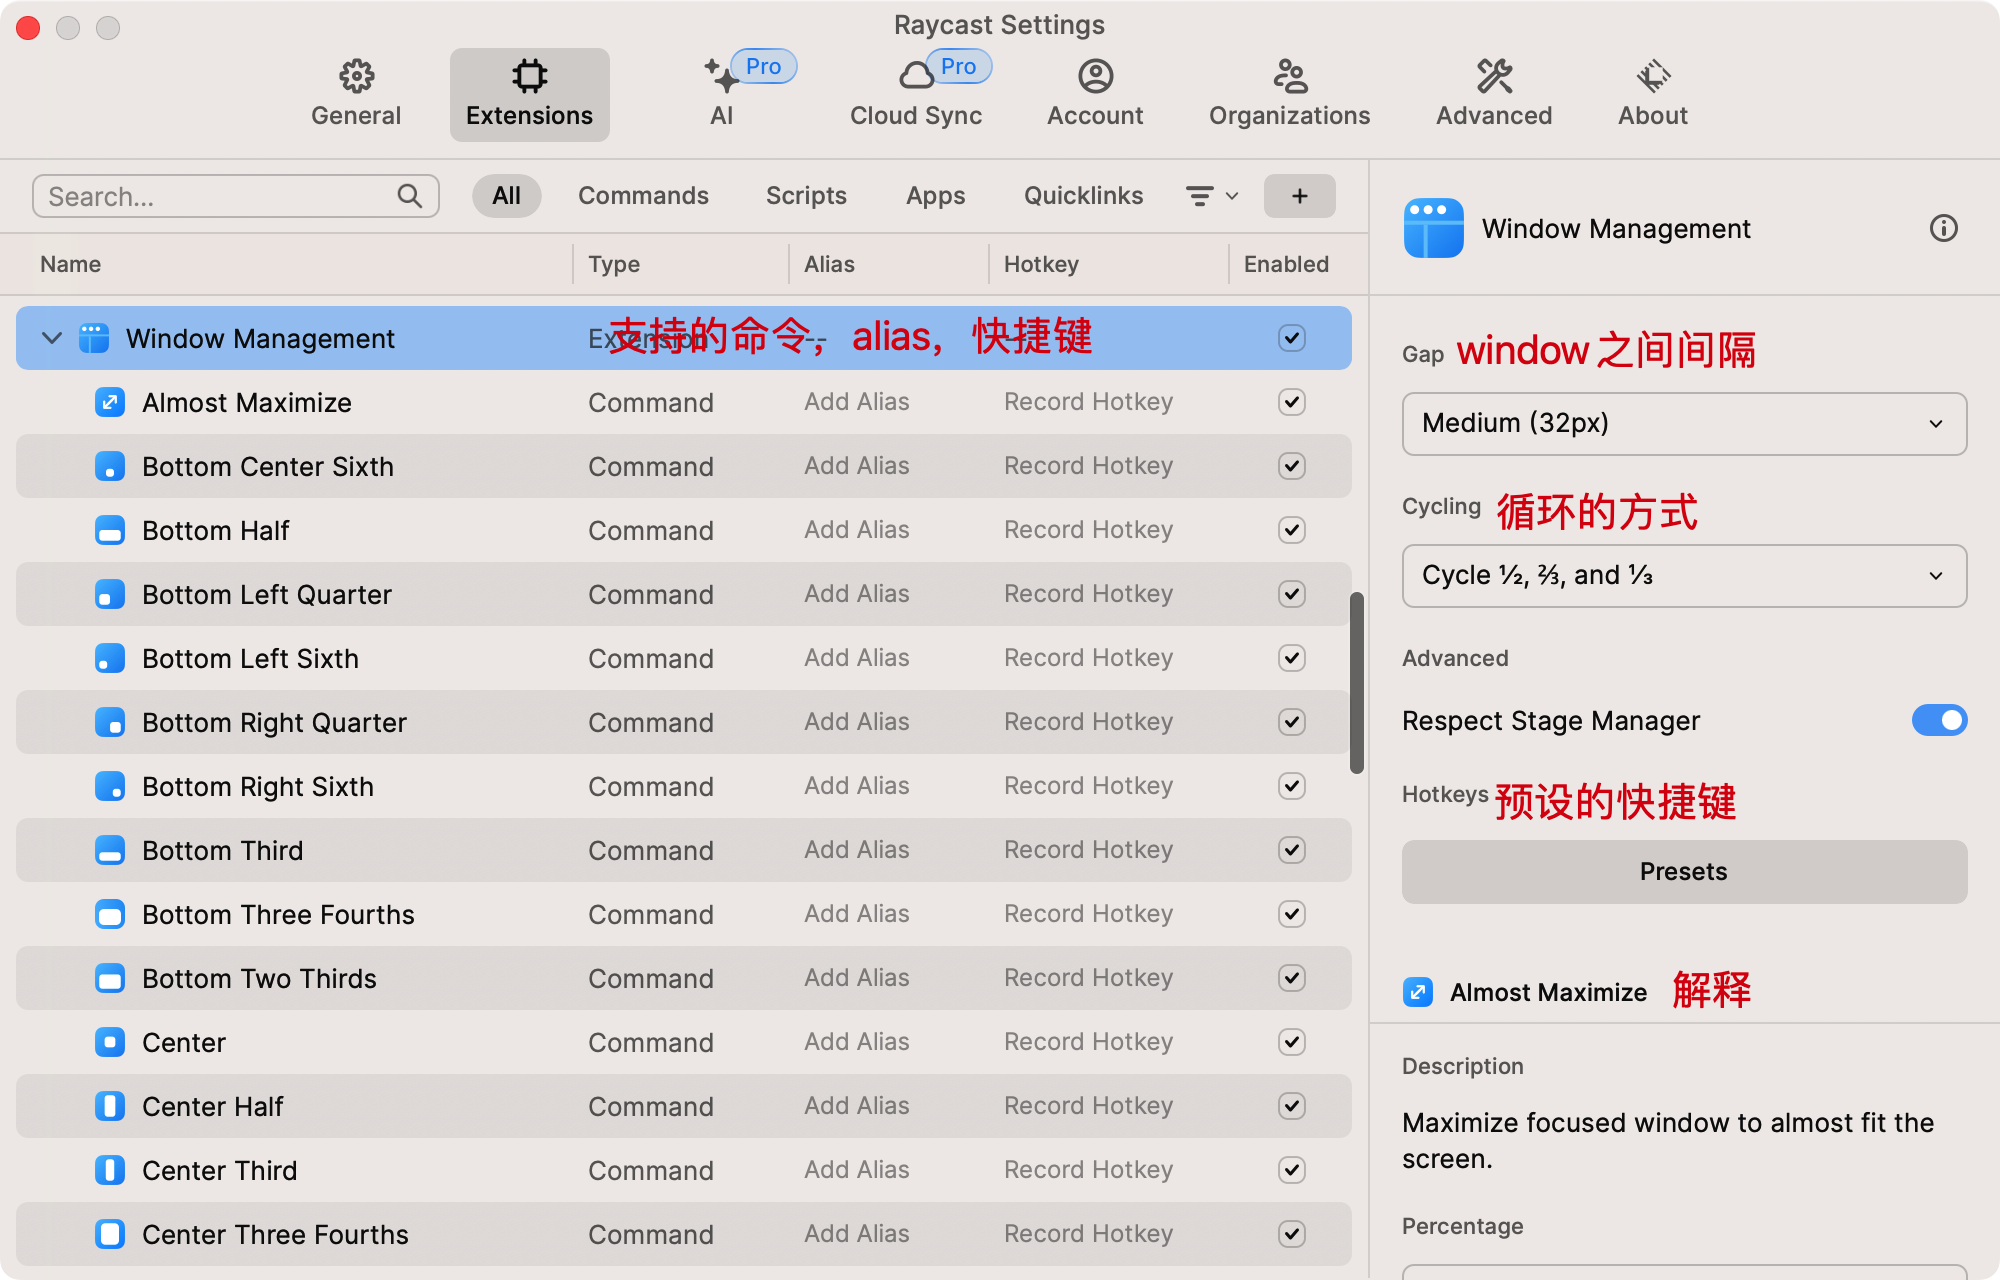Click Record Hotkey for Bottom Third

1088,850
